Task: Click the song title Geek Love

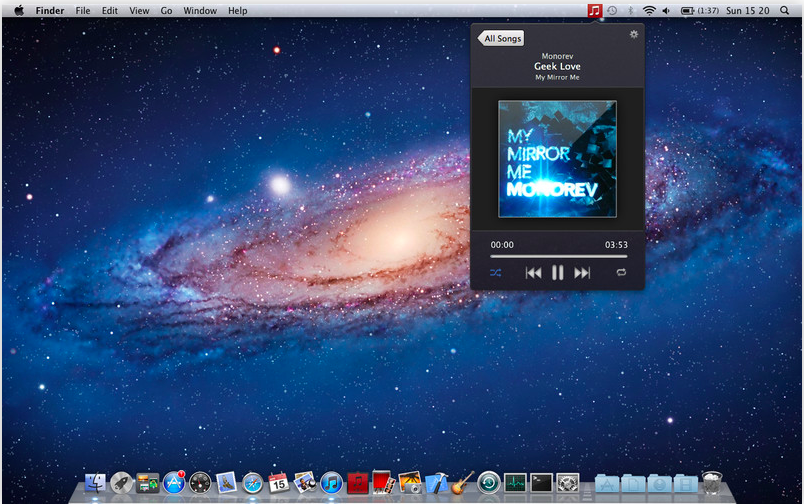Action: [557, 66]
